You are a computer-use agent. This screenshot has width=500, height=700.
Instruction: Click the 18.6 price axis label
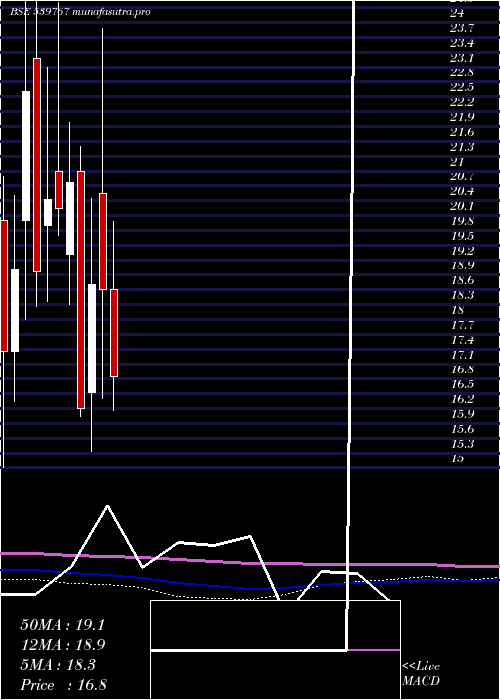(462, 281)
